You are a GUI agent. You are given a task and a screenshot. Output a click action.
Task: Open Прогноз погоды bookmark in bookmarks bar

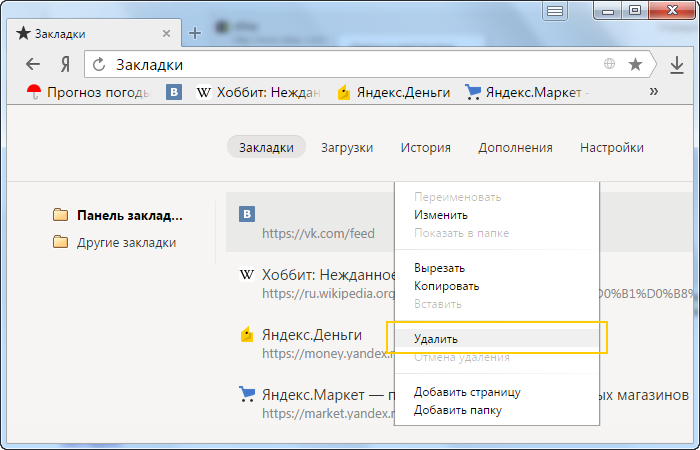[89, 92]
